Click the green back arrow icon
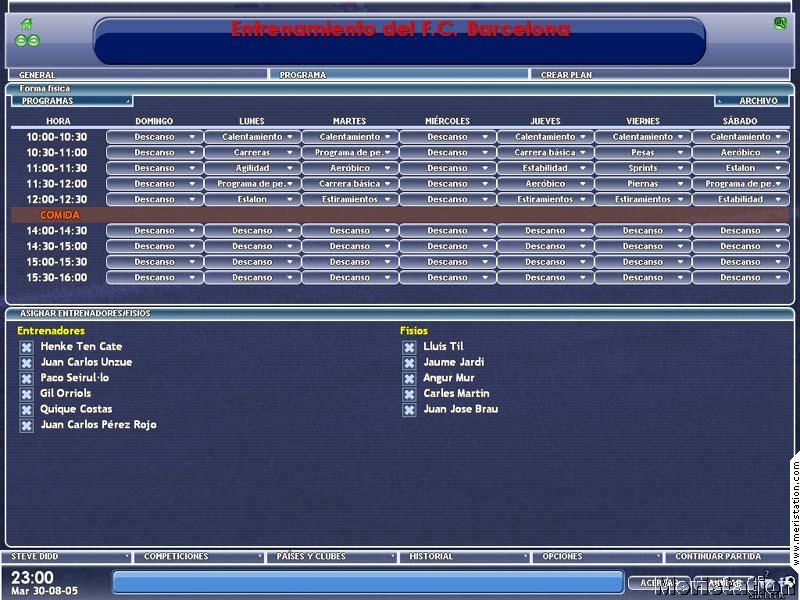Viewport: 800px width, 600px height. click(21, 40)
